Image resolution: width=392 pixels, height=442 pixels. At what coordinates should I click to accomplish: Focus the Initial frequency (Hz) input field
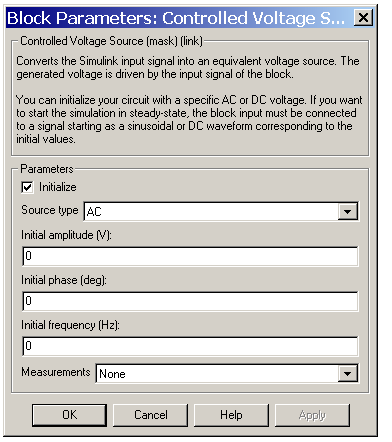coord(190,346)
